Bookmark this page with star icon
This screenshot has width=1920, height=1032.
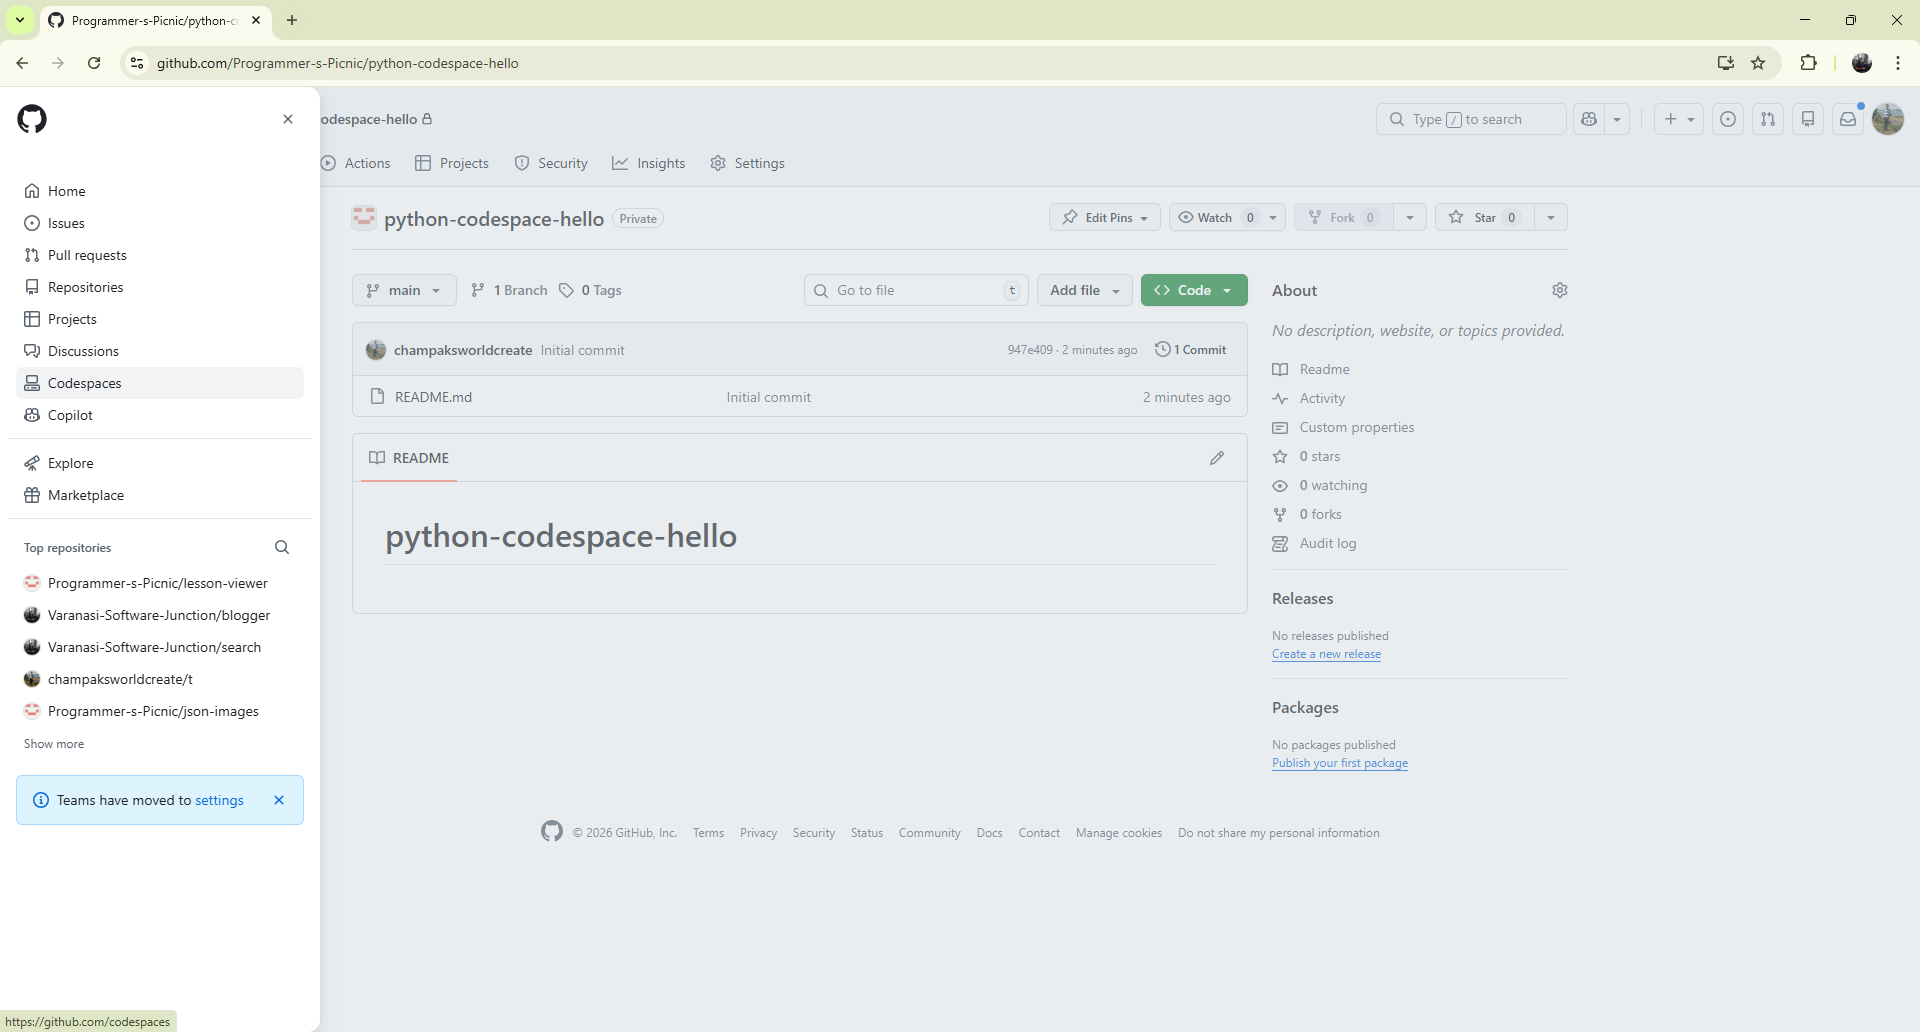(x=1758, y=63)
